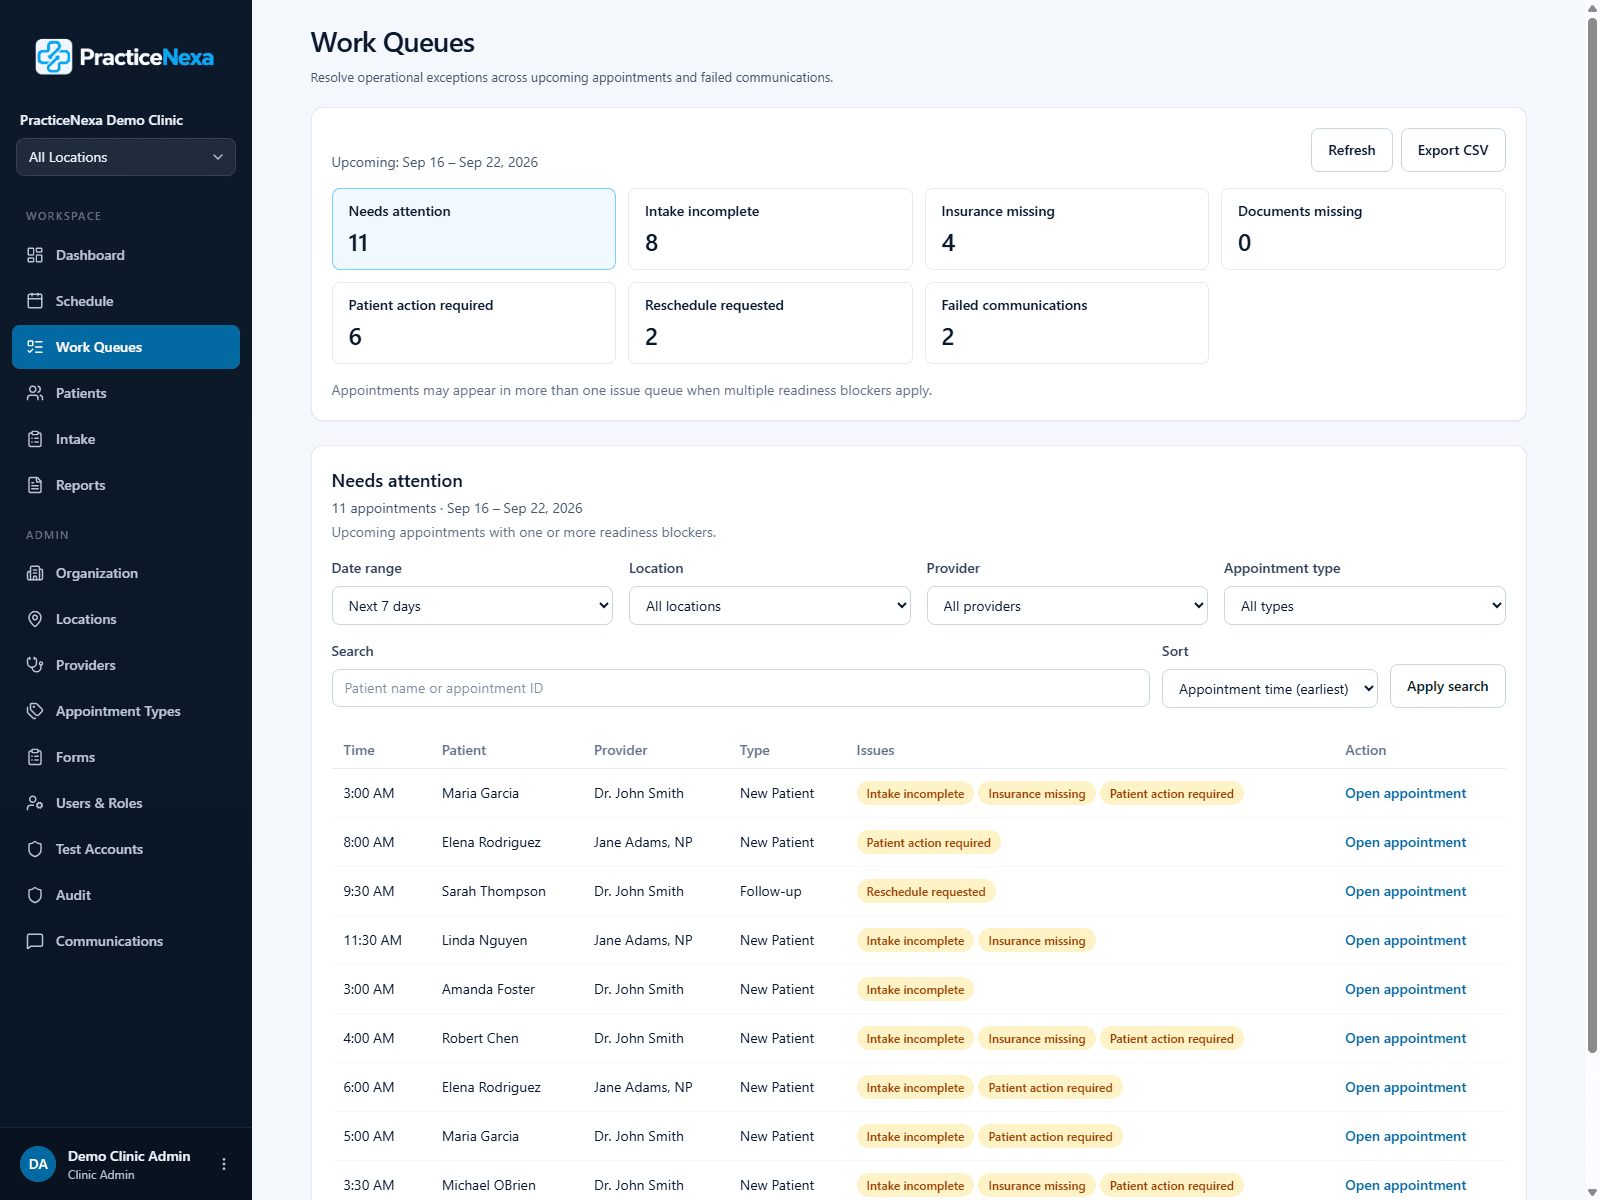The height and width of the screenshot is (1200, 1600).
Task: Click the Forms clipboard icon
Action: [35, 757]
